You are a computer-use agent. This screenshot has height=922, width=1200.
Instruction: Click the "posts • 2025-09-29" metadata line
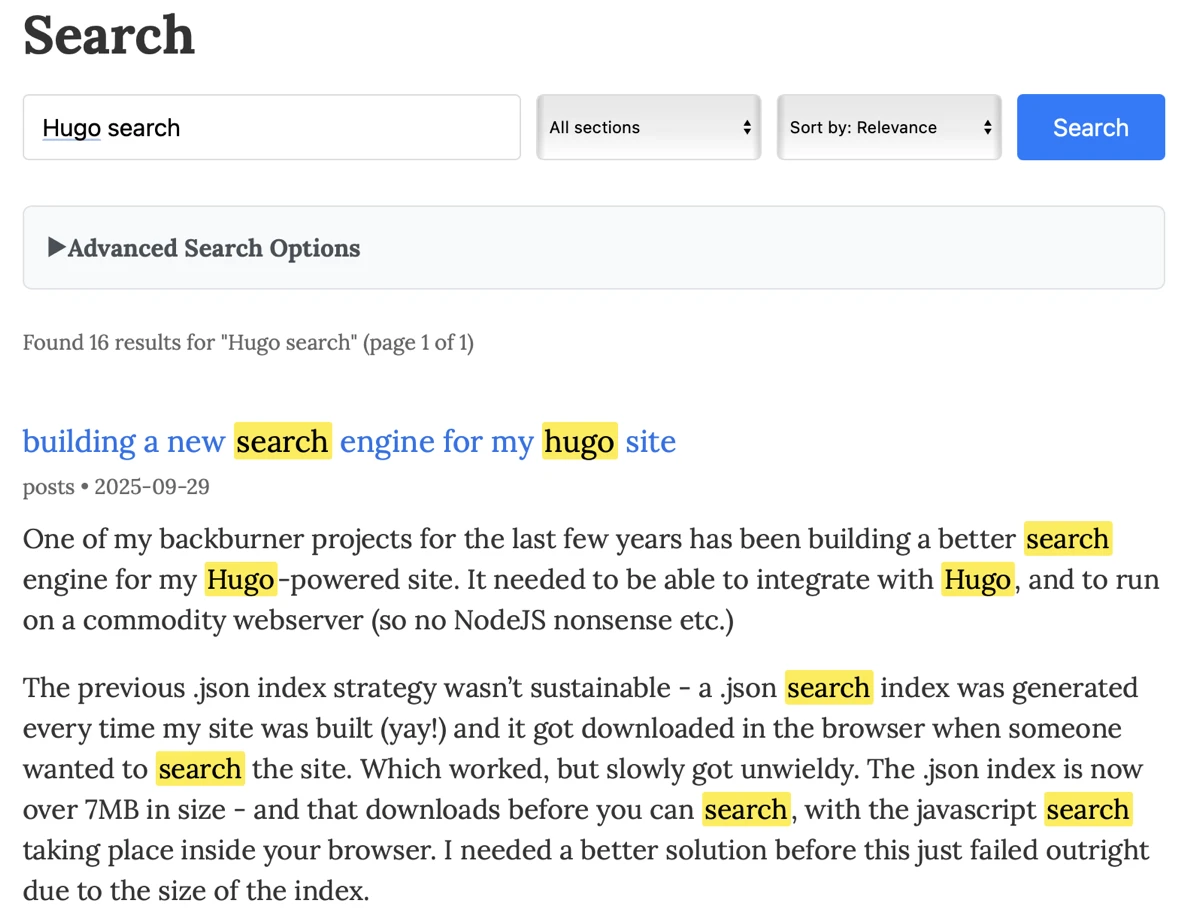point(116,487)
